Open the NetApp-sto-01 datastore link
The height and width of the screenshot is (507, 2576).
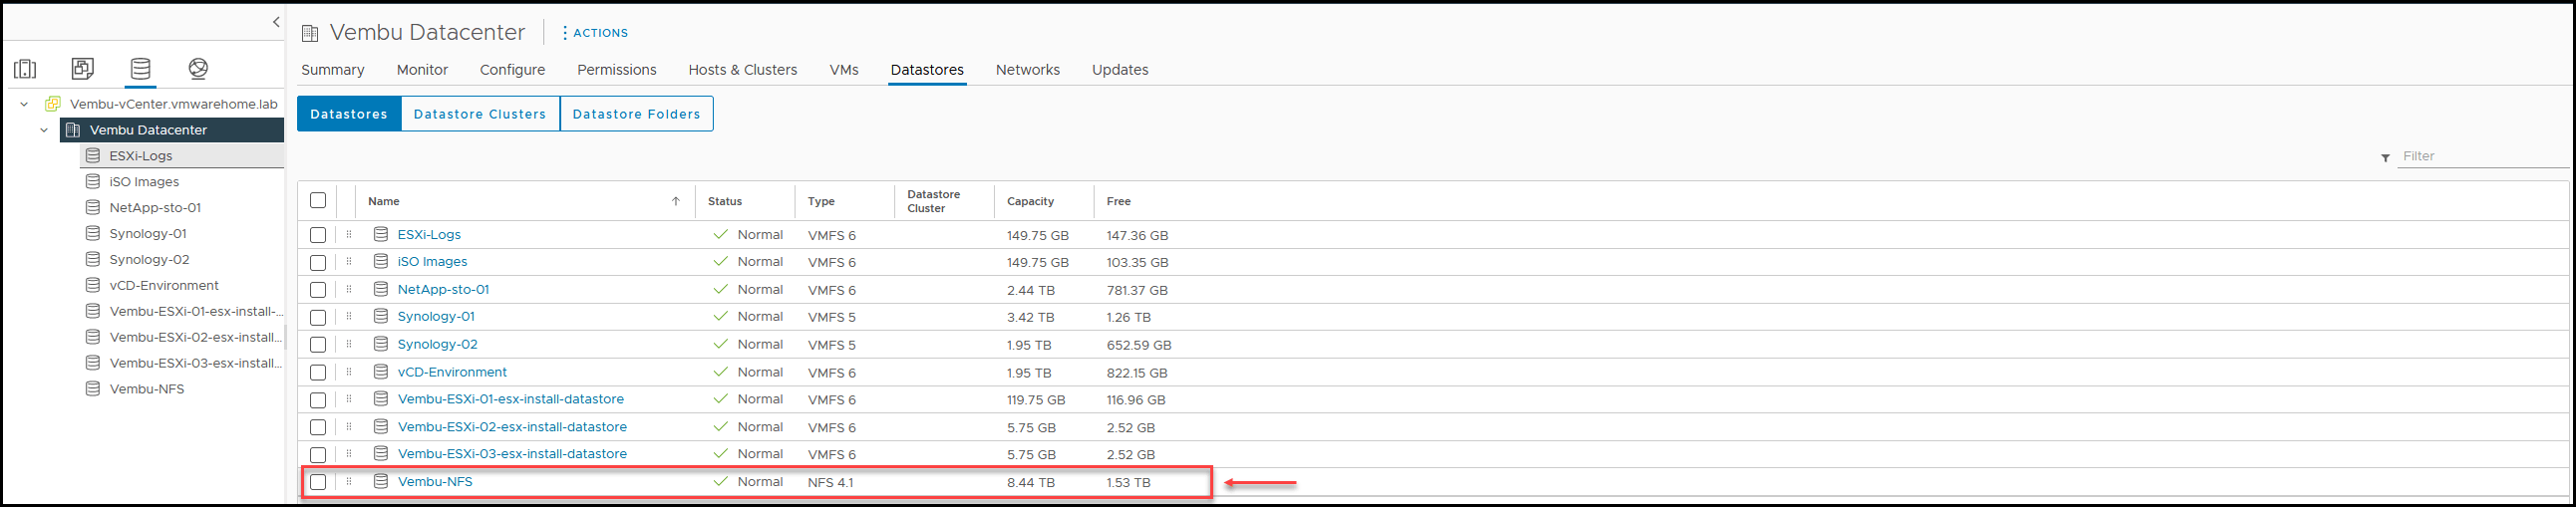click(444, 290)
